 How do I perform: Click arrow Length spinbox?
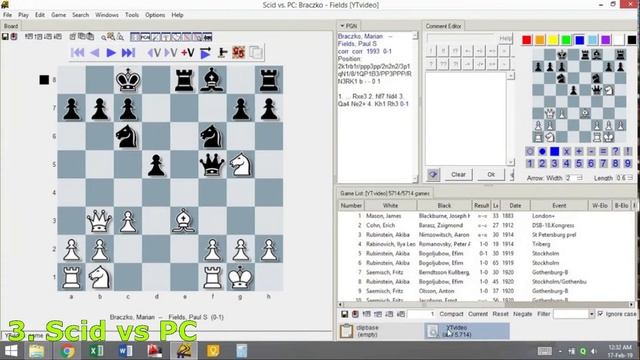click(624, 178)
